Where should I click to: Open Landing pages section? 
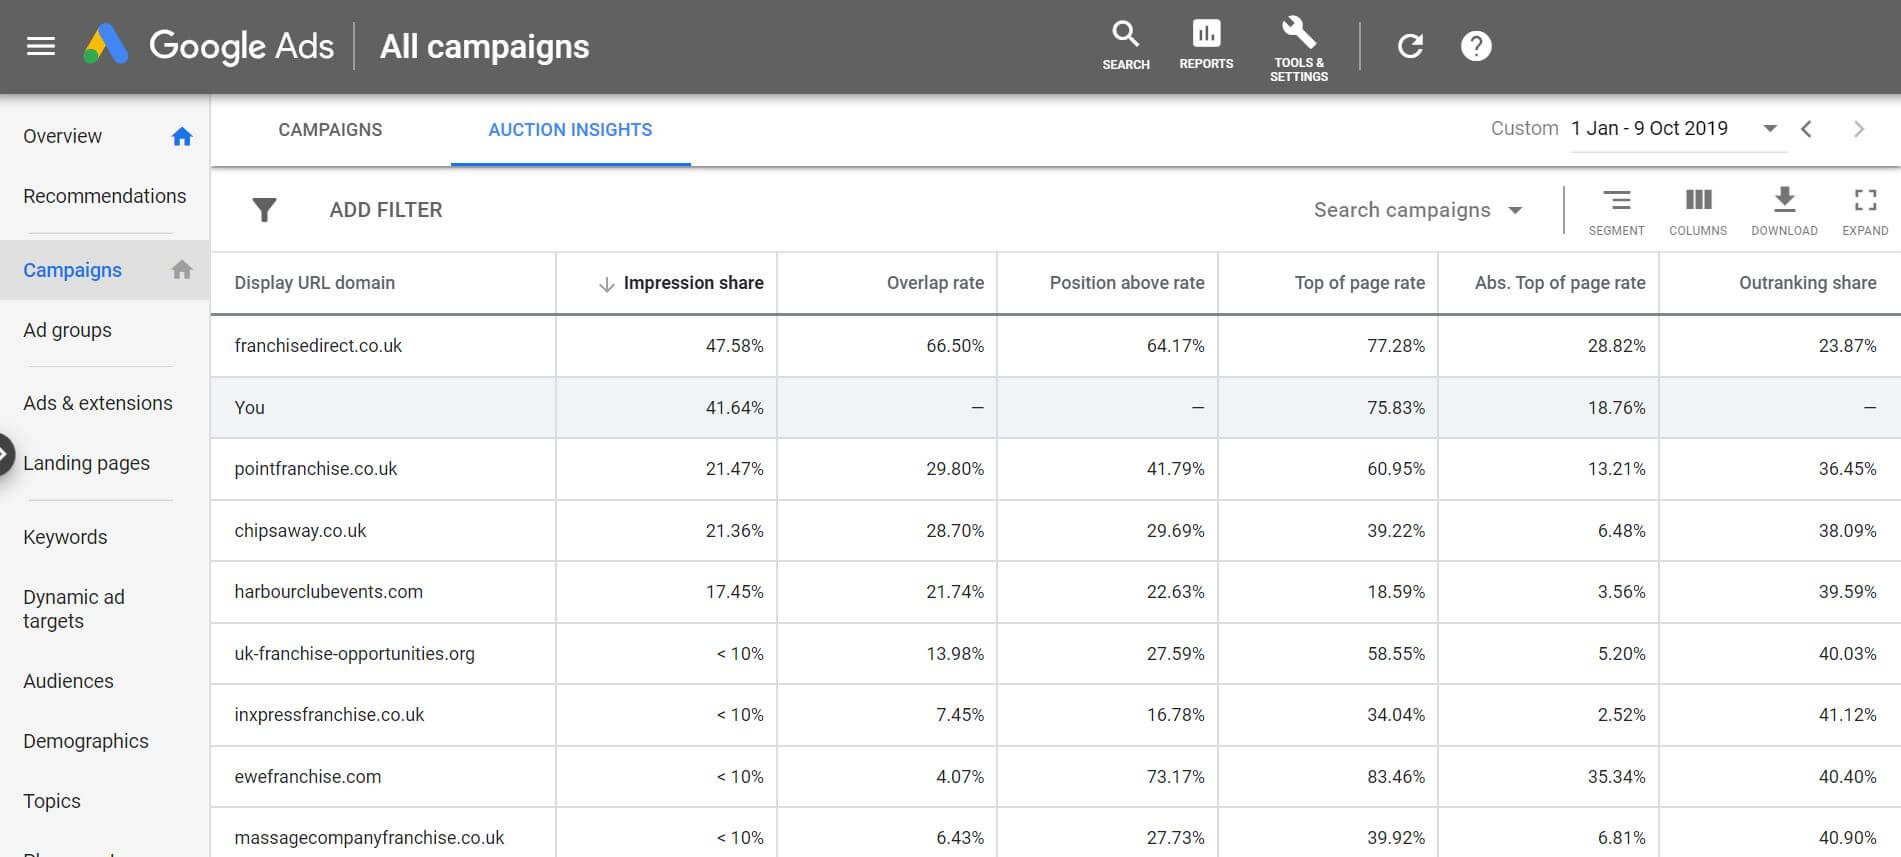point(86,463)
